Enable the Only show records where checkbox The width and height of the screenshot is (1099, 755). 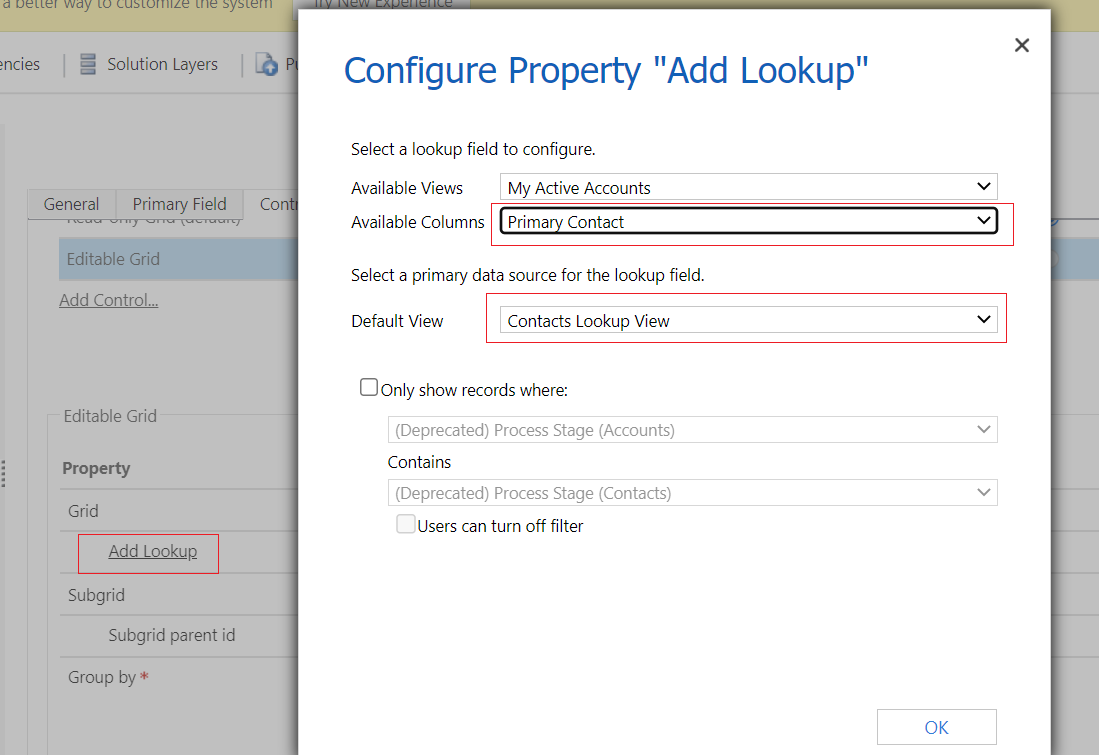click(x=369, y=387)
